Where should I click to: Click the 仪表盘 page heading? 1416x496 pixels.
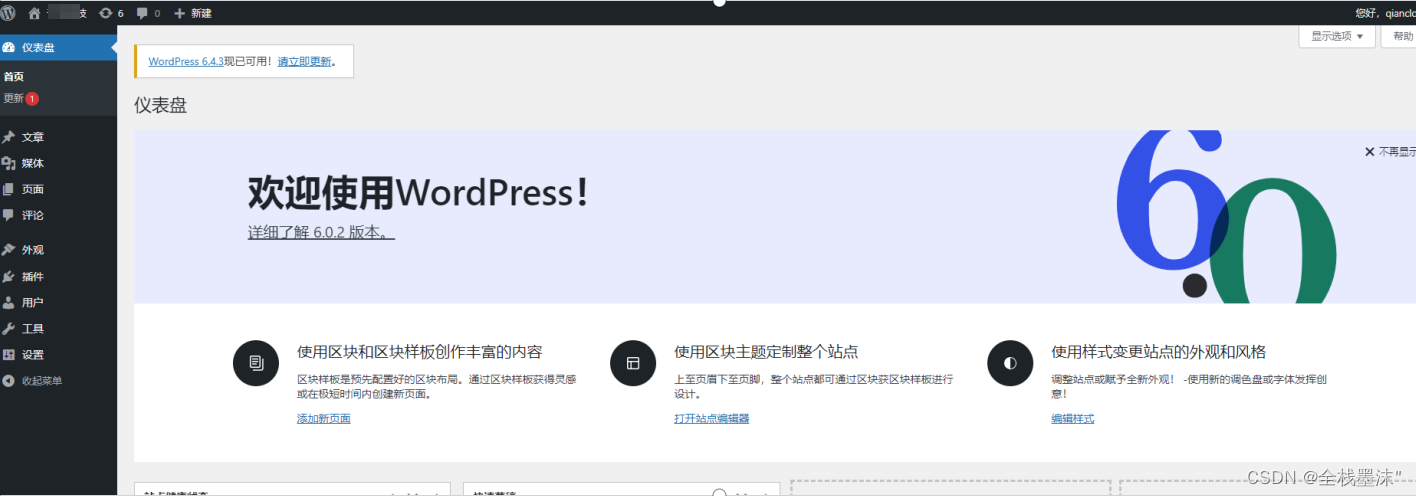pos(160,105)
